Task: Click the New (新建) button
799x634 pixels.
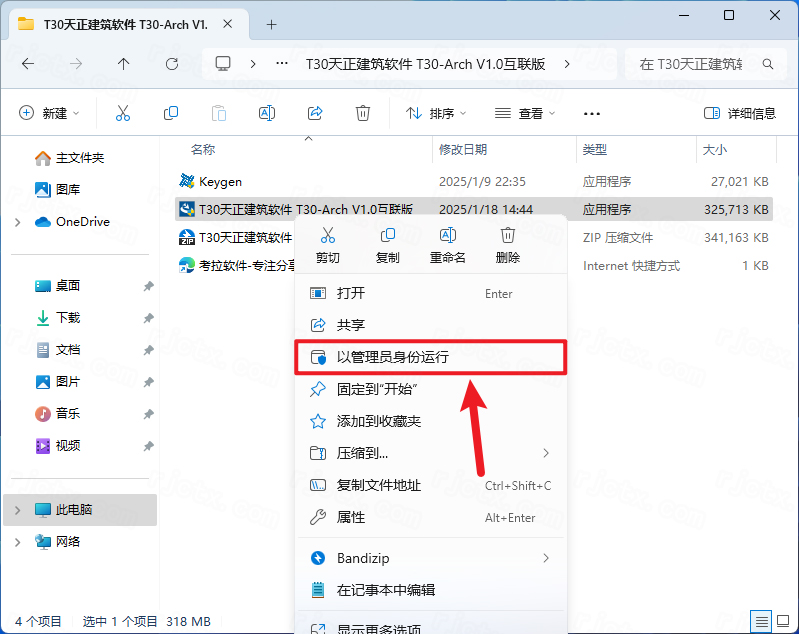Action: (50, 113)
